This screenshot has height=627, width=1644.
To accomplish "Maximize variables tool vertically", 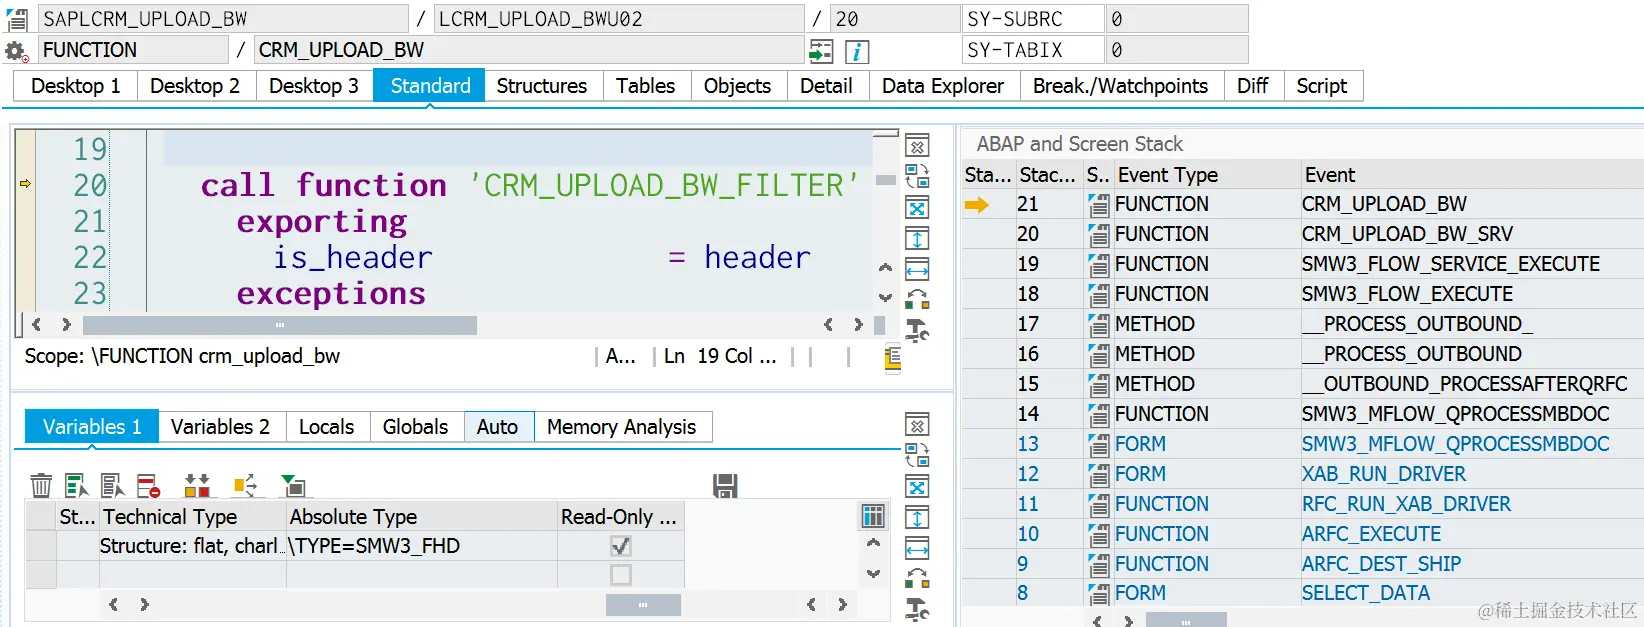I will (917, 518).
